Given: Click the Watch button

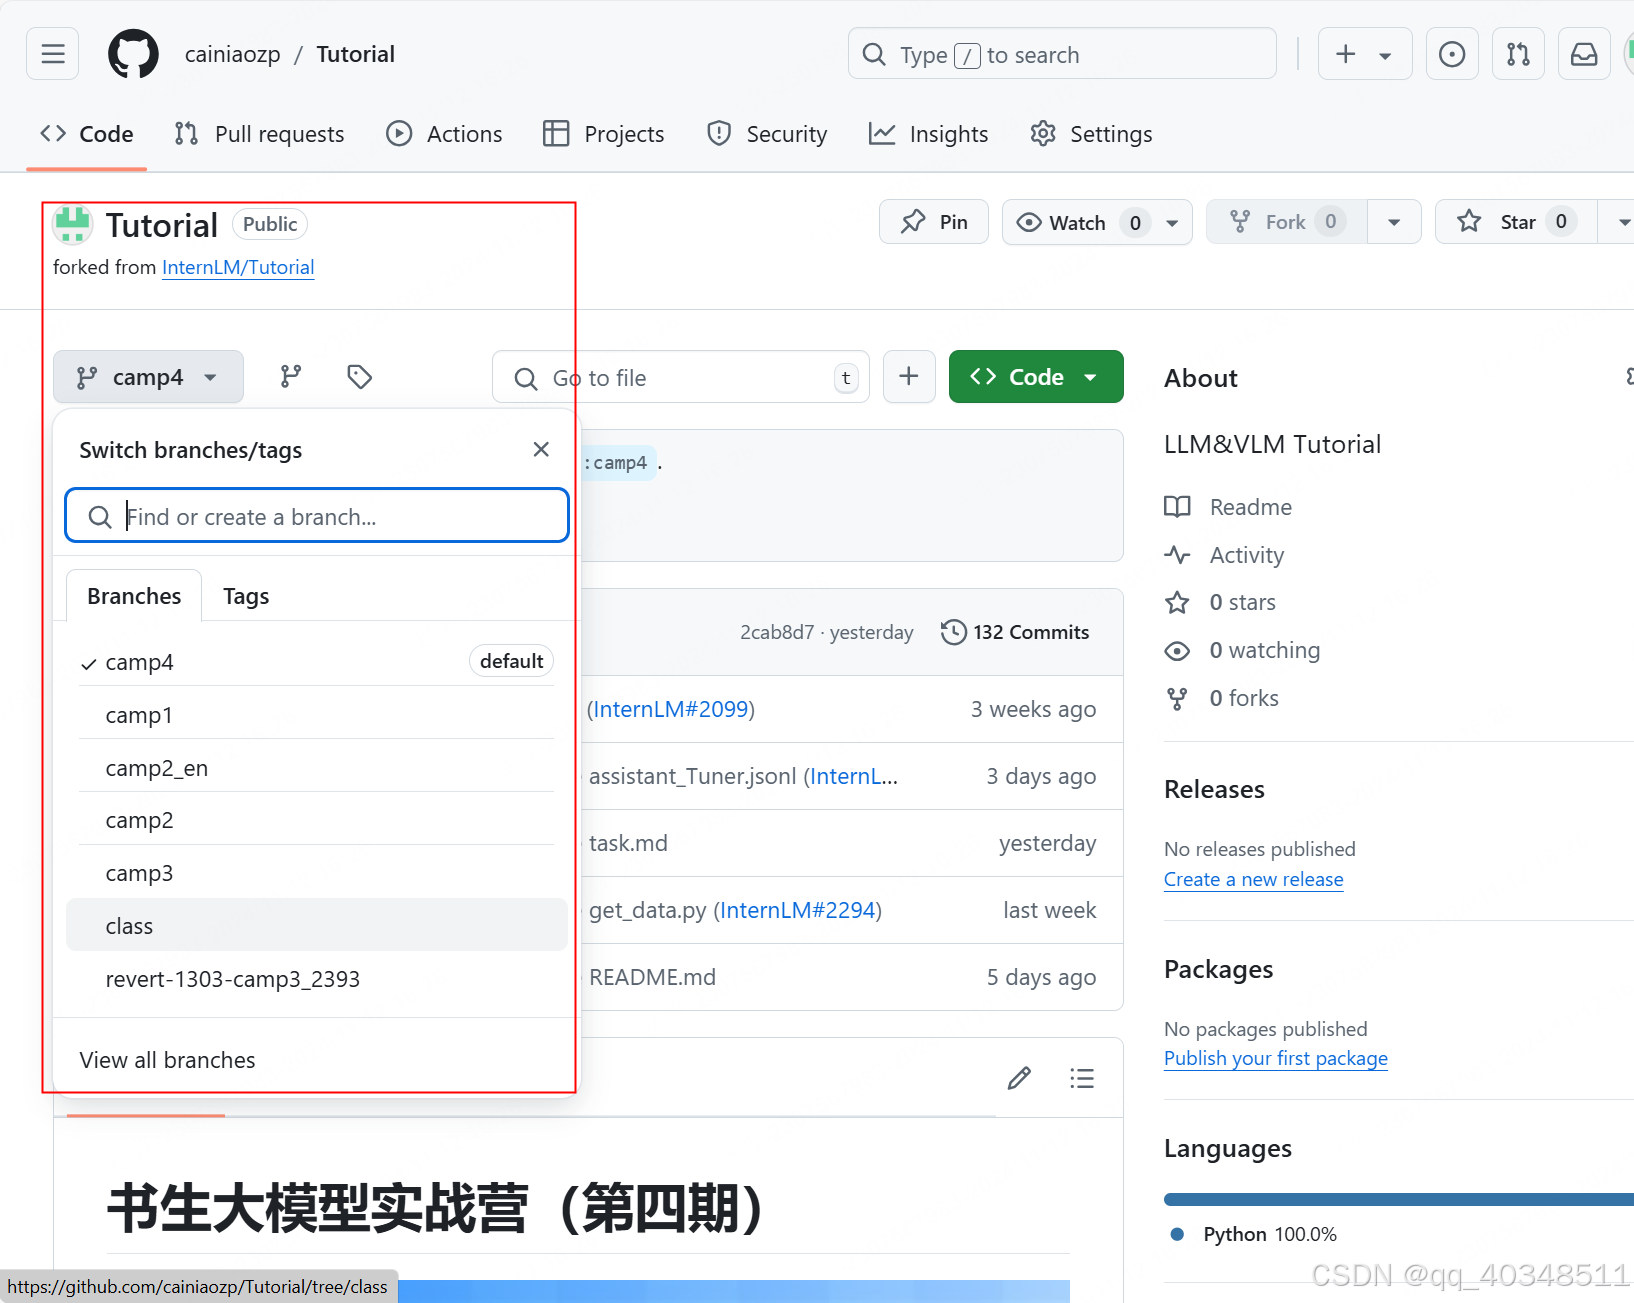Looking at the screenshot, I should click(x=1077, y=222).
